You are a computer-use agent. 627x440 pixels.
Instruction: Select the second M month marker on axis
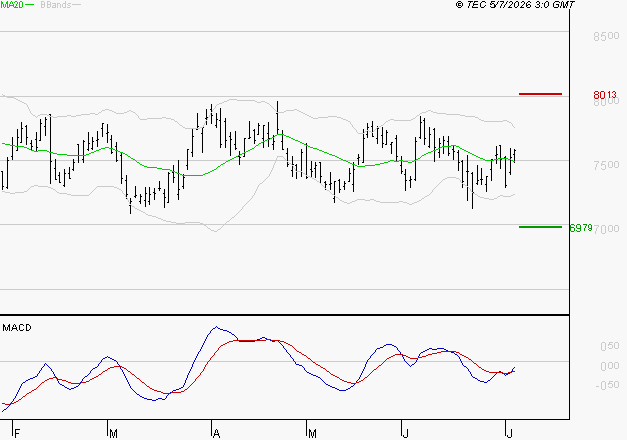(312, 434)
